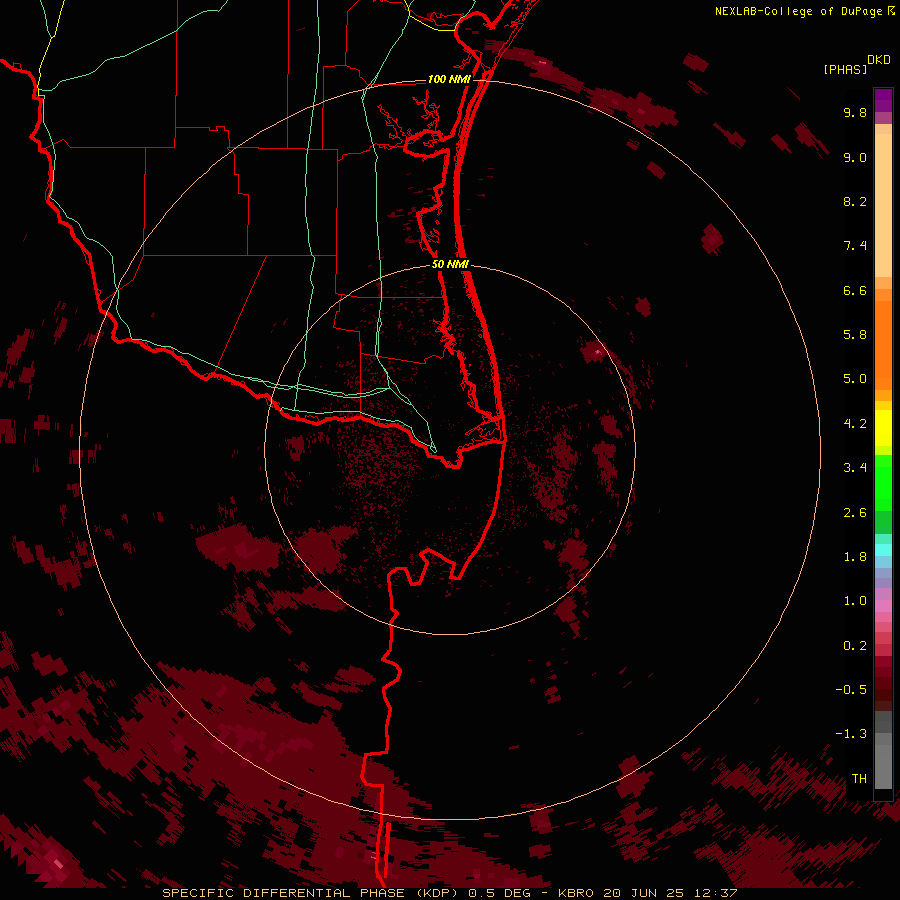Click the TH label on color scale
900x900 pixels.
click(x=859, y=779)
